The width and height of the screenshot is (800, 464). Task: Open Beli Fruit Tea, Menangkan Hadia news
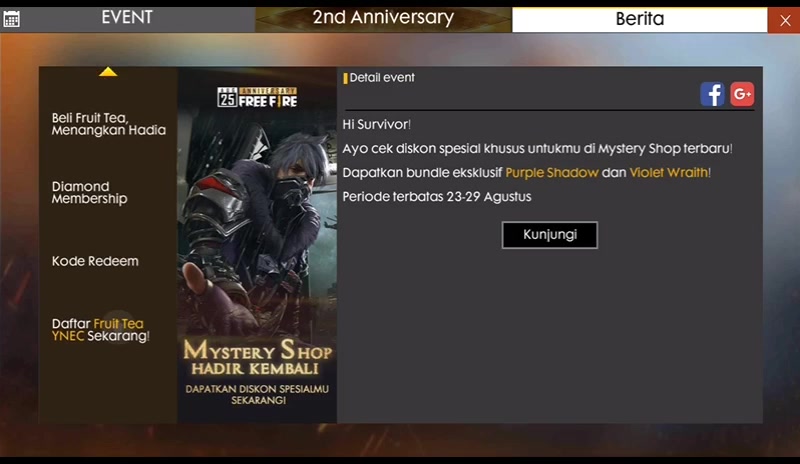[x=109, y=124]
